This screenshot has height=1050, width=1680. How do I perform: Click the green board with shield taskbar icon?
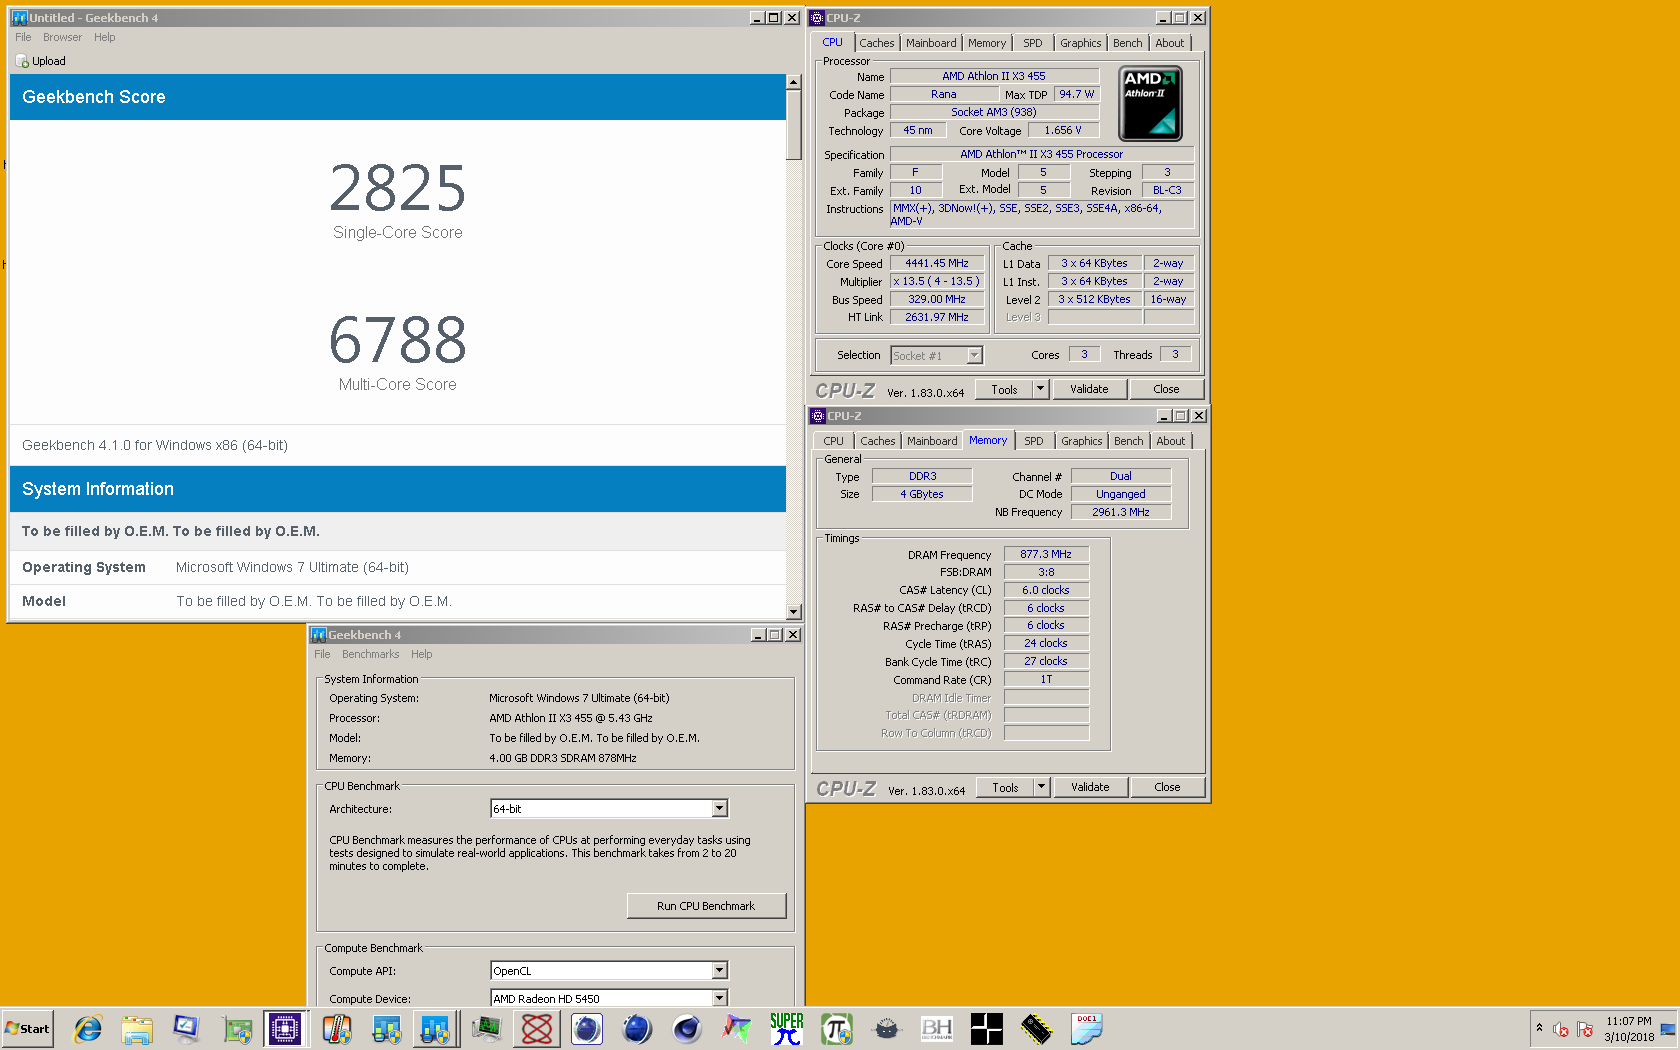[x=237, y=1029]
